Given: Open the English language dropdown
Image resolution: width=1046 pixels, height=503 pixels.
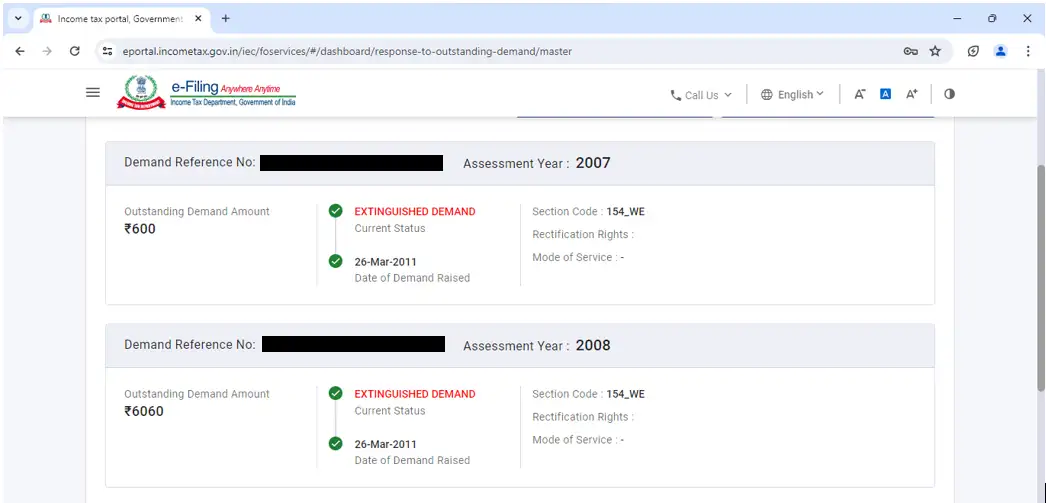Looking at the screenshot, I should coord(793,95).
